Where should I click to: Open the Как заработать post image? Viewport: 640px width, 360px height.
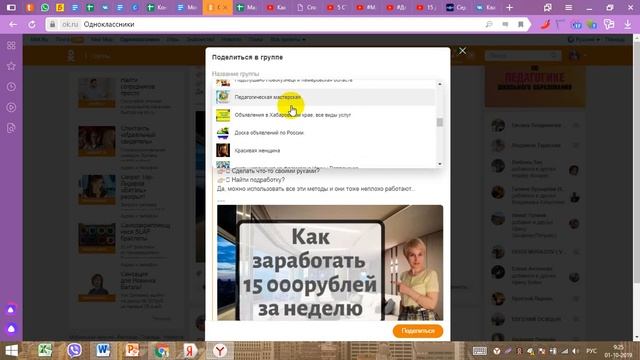330,263
